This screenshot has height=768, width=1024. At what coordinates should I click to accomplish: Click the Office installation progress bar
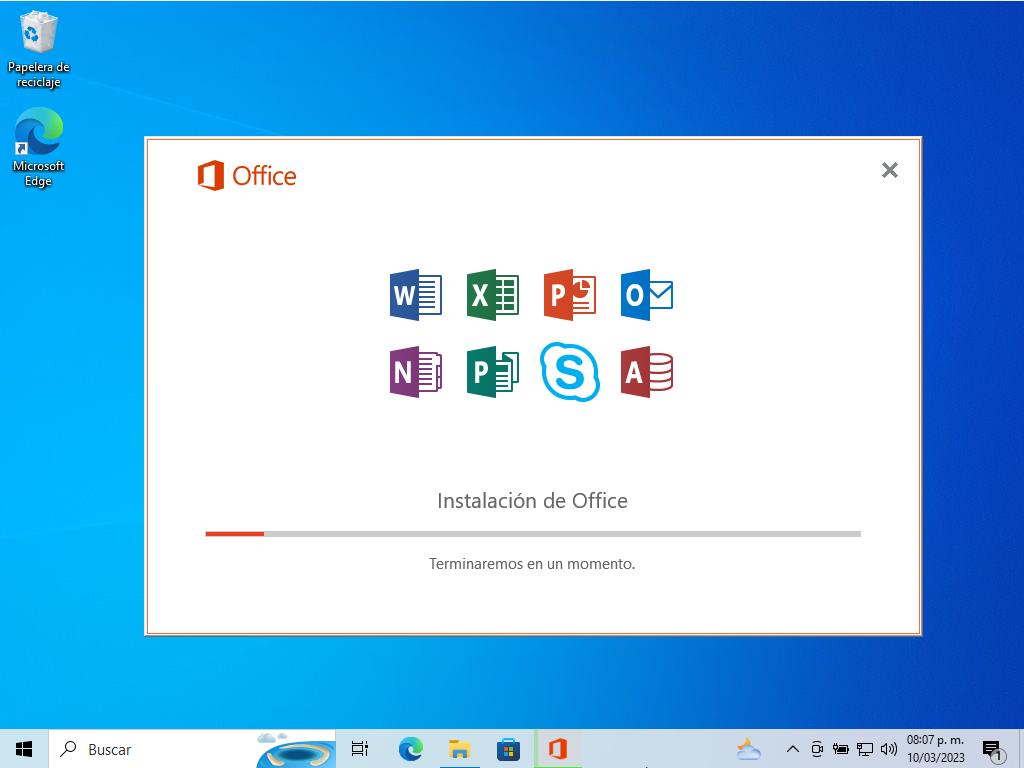(x=532, y=534)
